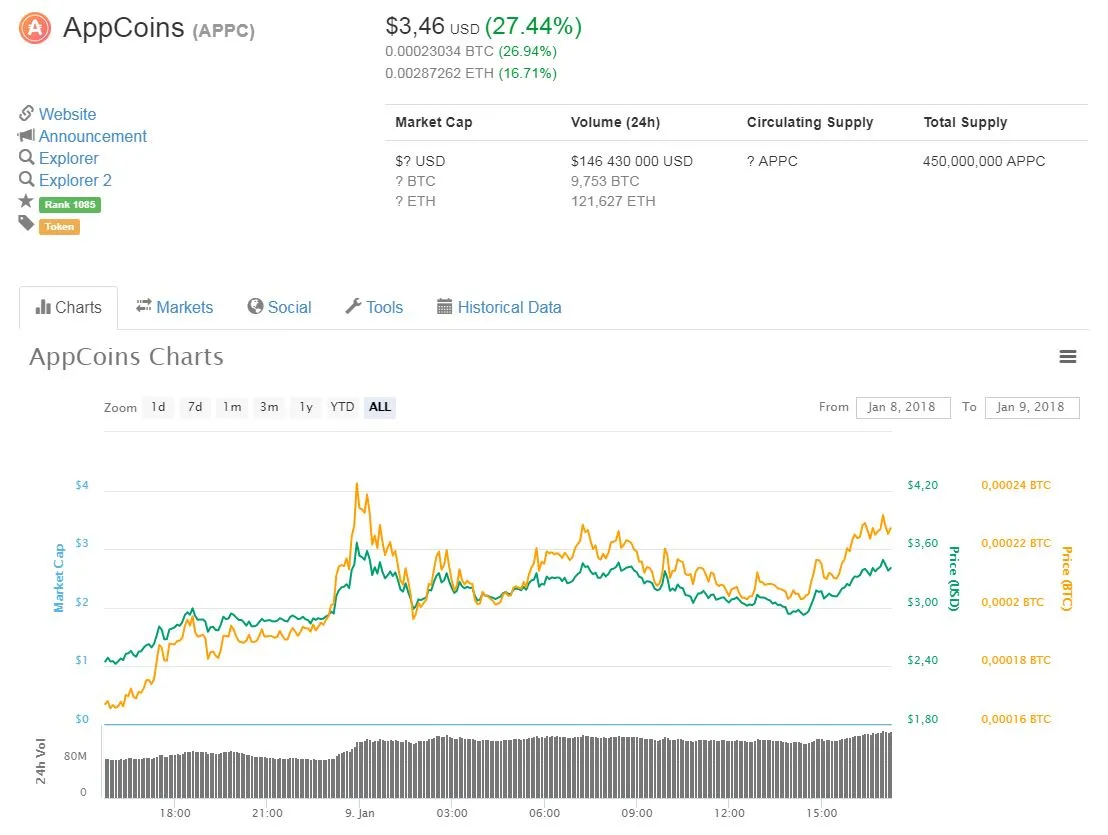Screen dimensions: 1108x835
Task: Click the bar chart icon in Charts tab
Action: [x=43, y=307]
